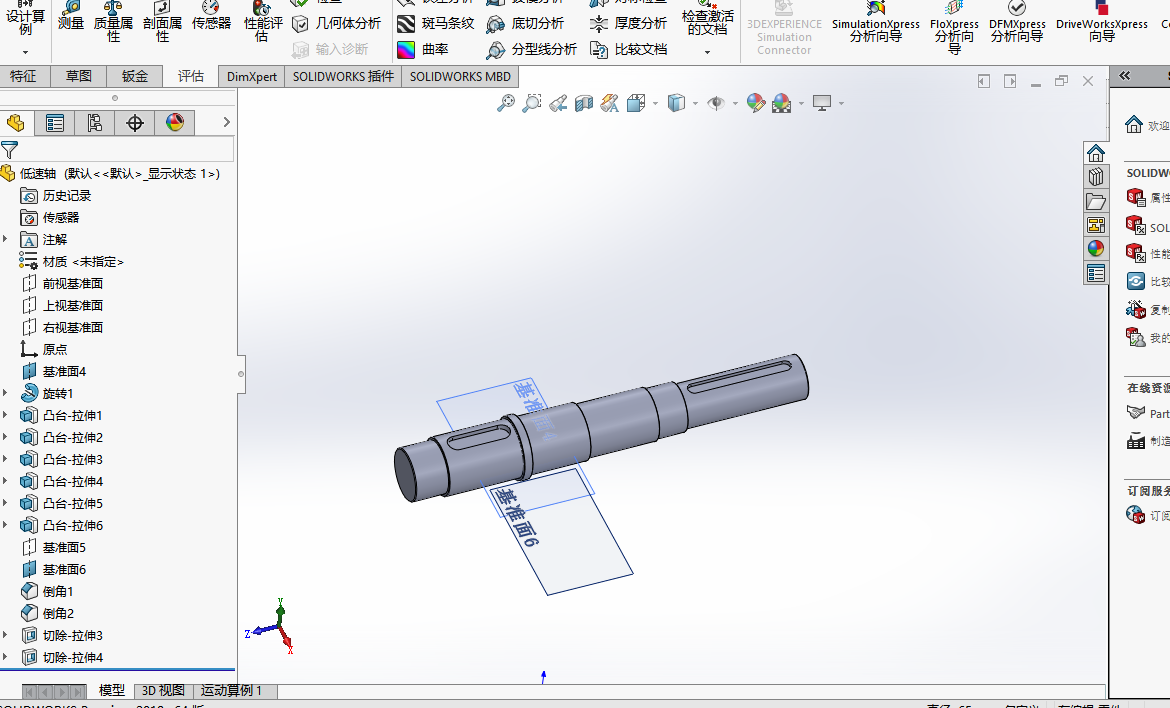The height and width of the screenshot is (708, 1170).
Task: Launch SimulationXpress 分析向导
Action: click(875, 21)
